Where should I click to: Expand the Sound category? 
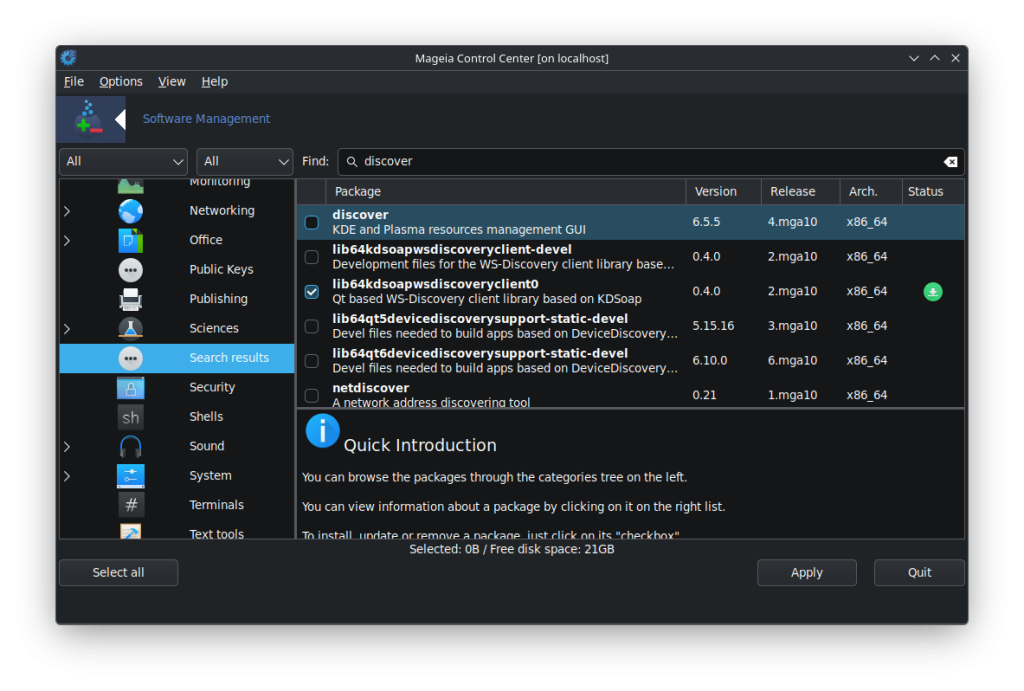click(67, 446)
